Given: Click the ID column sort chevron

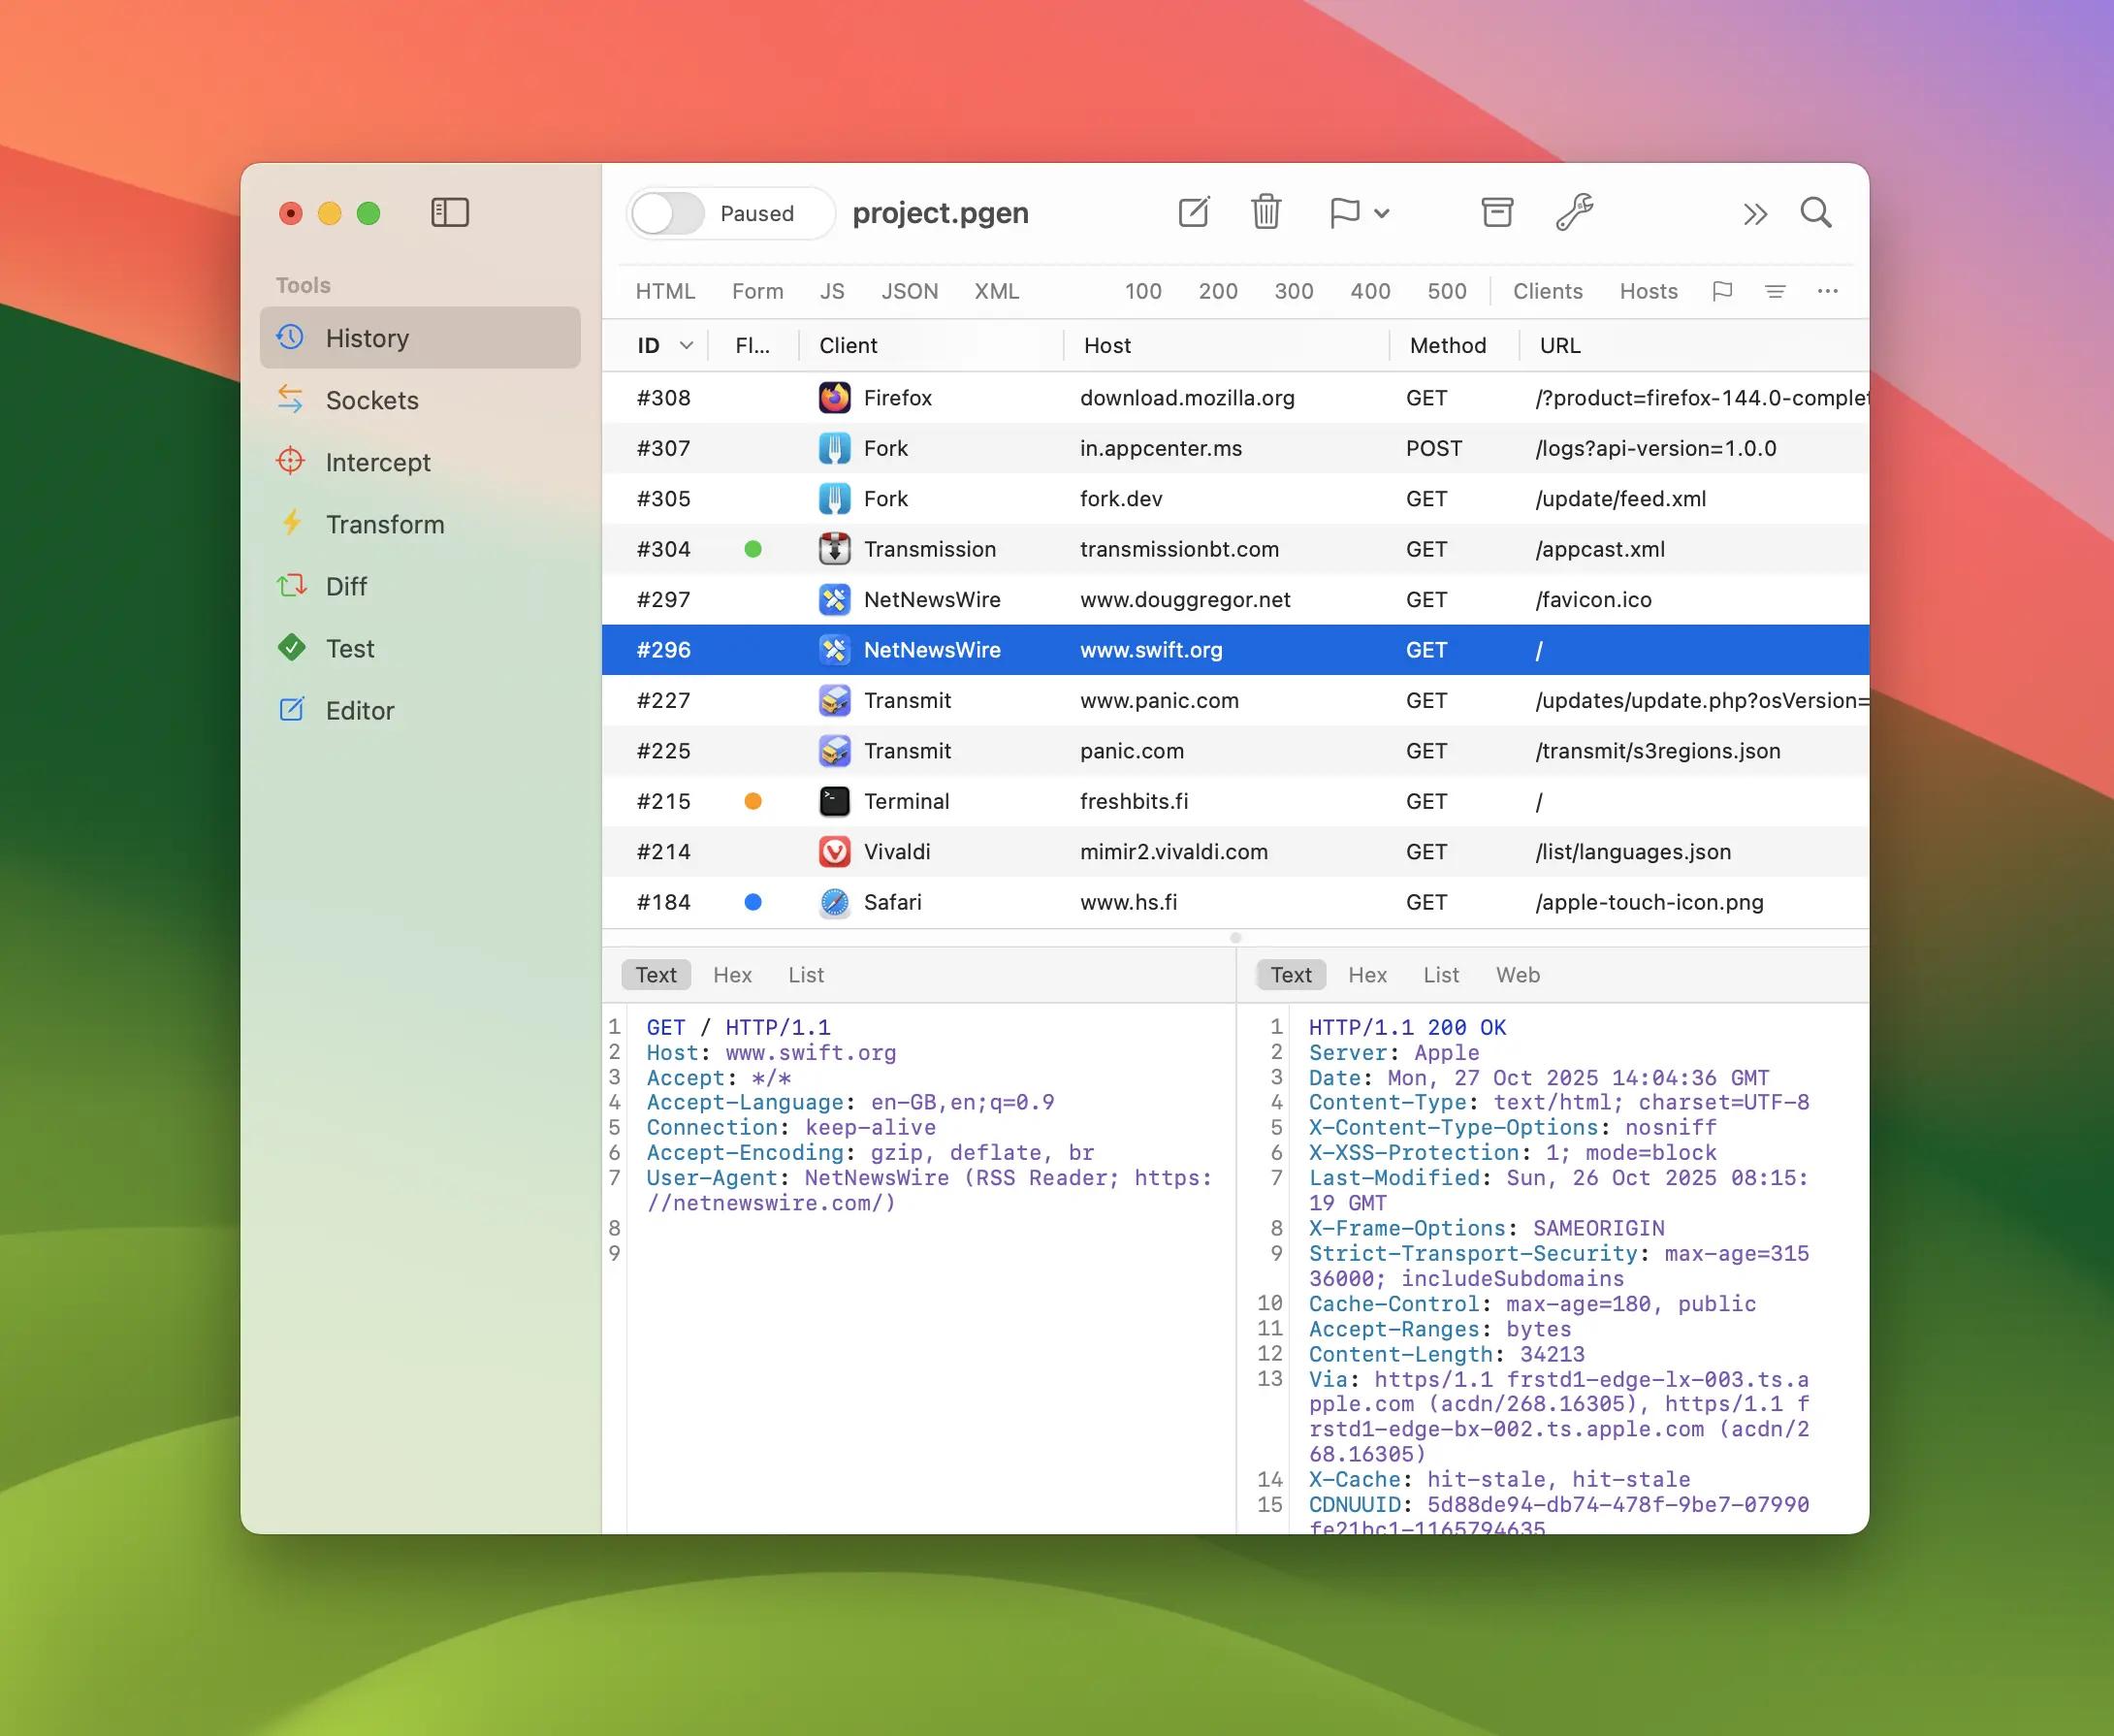Looking at the screenshot, I should pyautogui.click(x=686, y=345).
